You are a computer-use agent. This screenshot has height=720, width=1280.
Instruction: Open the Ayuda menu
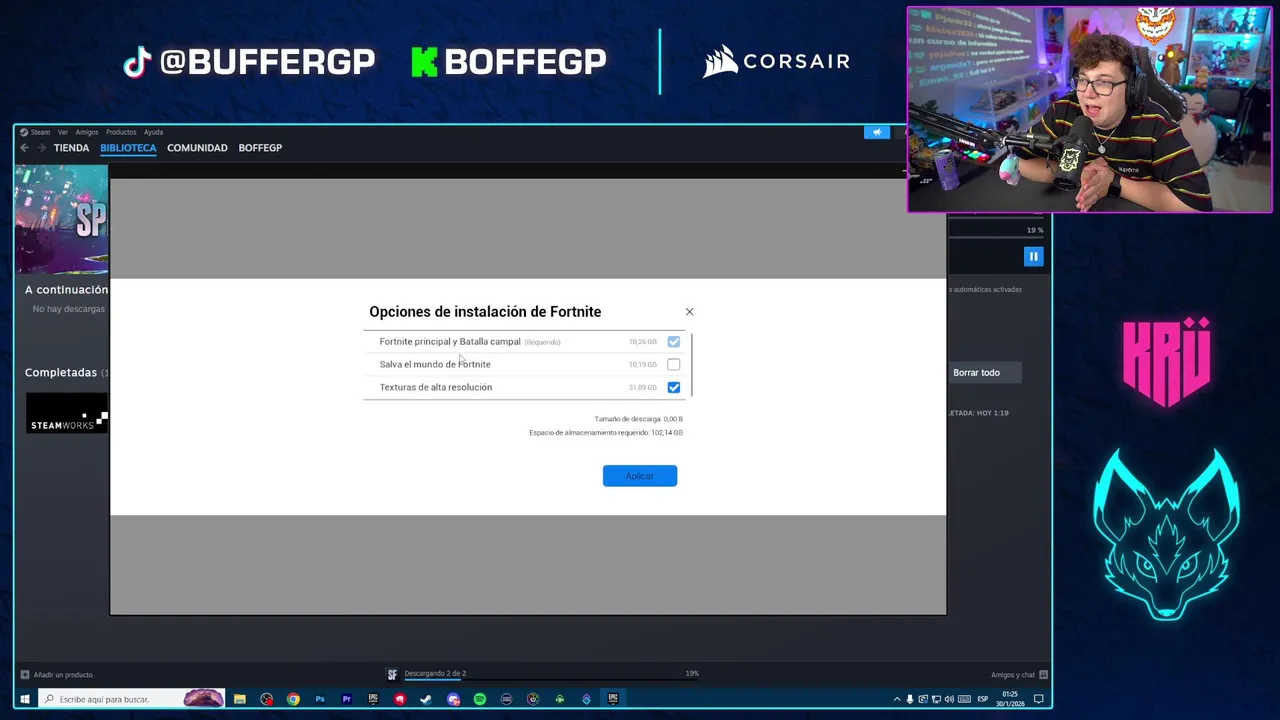pyautogui.click(x=153, y=132)
